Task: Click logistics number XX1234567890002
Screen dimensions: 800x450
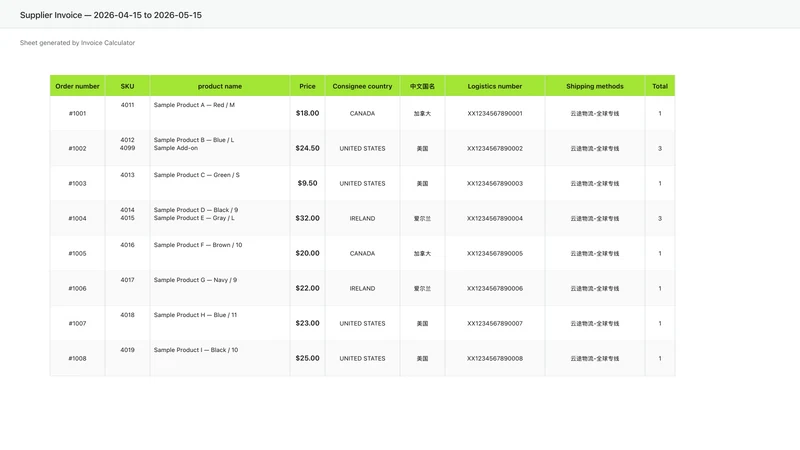Action: [495, 148]
